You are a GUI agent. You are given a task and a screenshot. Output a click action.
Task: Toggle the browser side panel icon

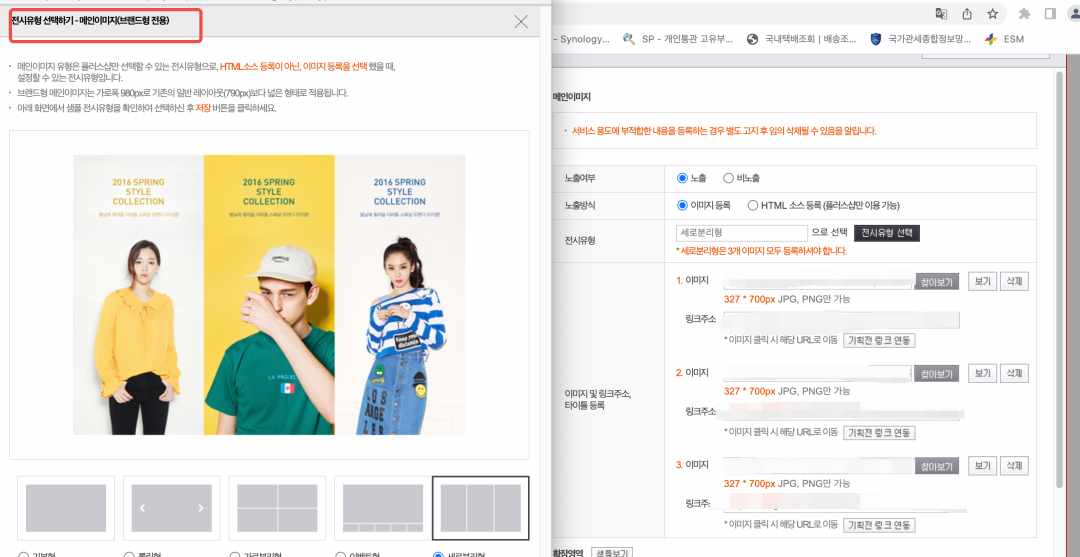(1050, 14)
